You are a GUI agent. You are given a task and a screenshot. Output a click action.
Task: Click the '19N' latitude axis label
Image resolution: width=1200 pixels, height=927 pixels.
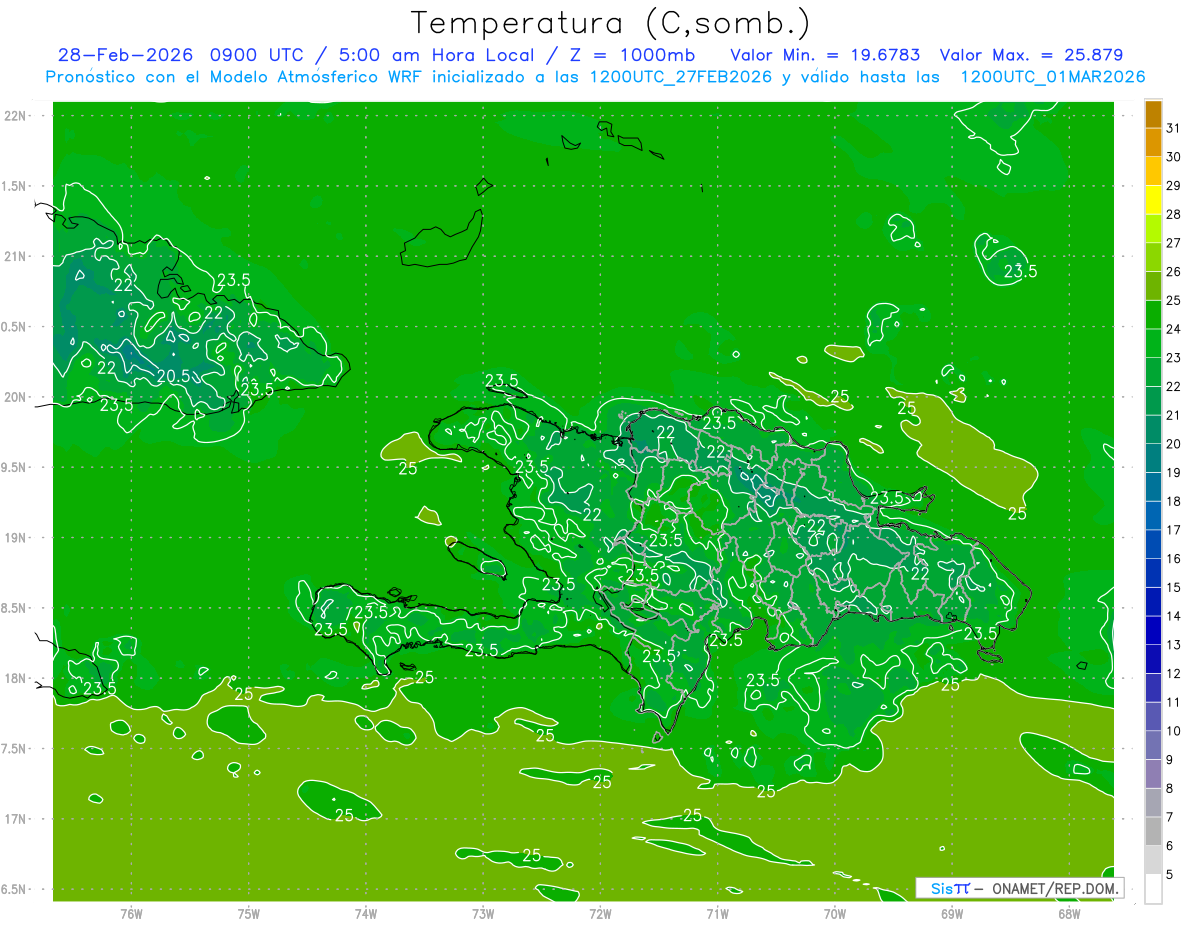pyautogui.click(x=16, y=538)
